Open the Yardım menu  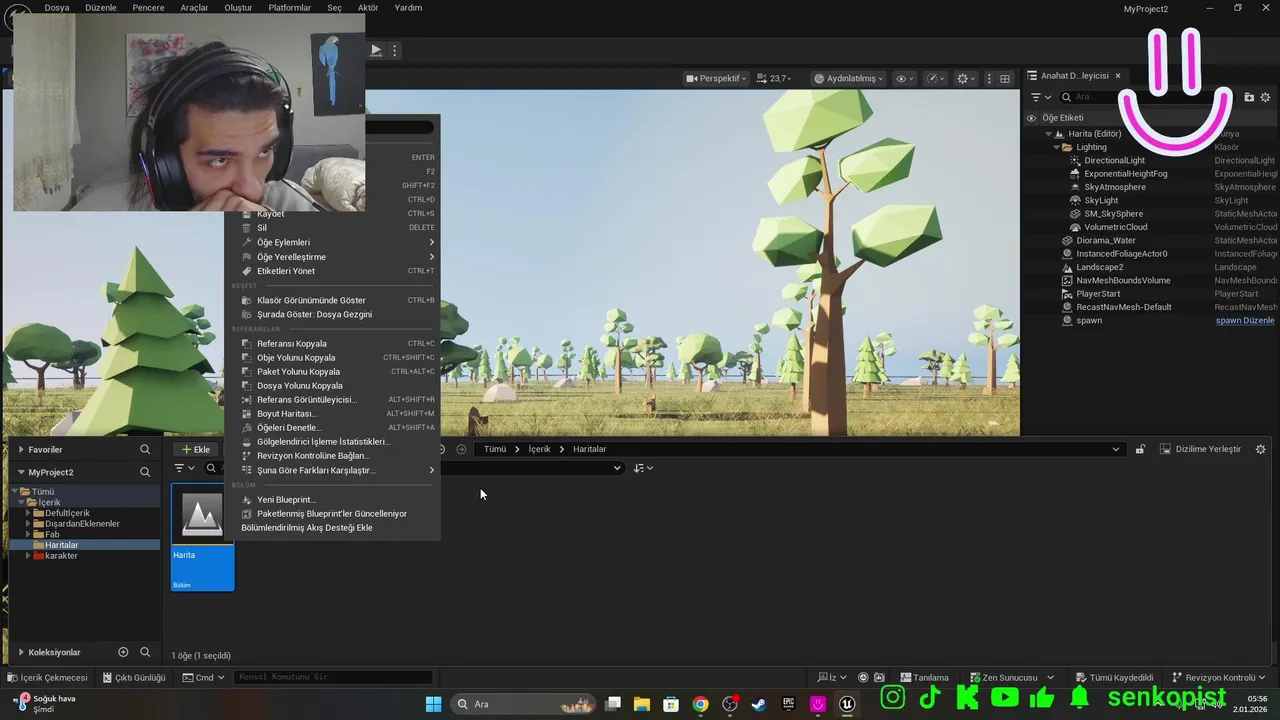pos(408,8)
